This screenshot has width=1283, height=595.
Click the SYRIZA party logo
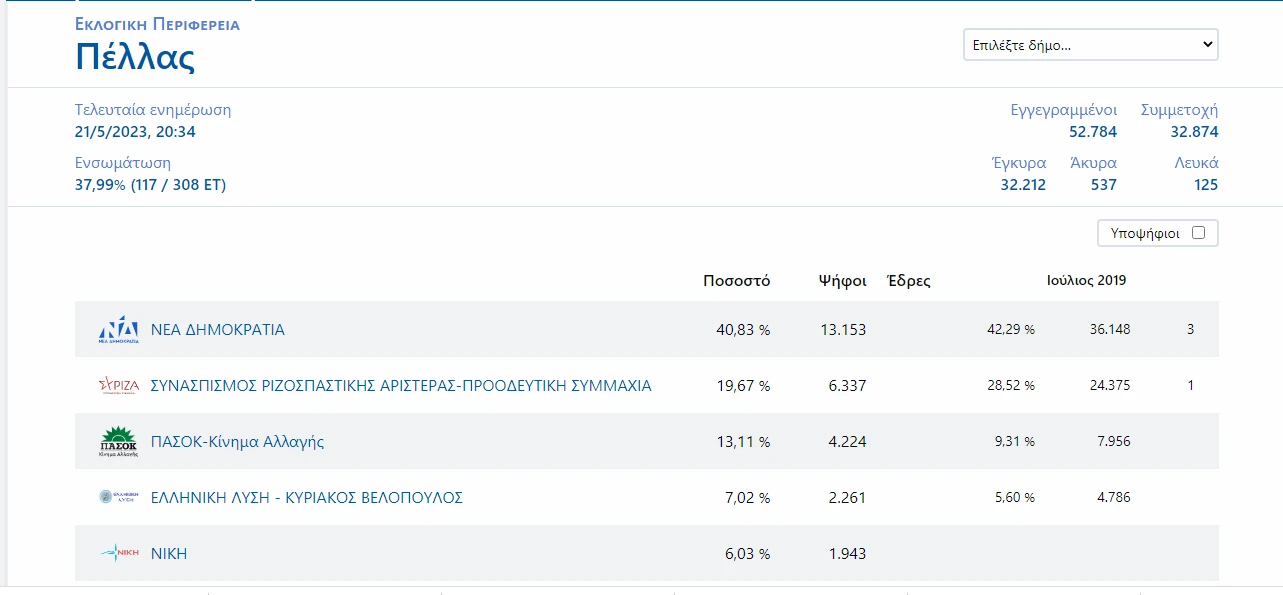pos(118,385)
